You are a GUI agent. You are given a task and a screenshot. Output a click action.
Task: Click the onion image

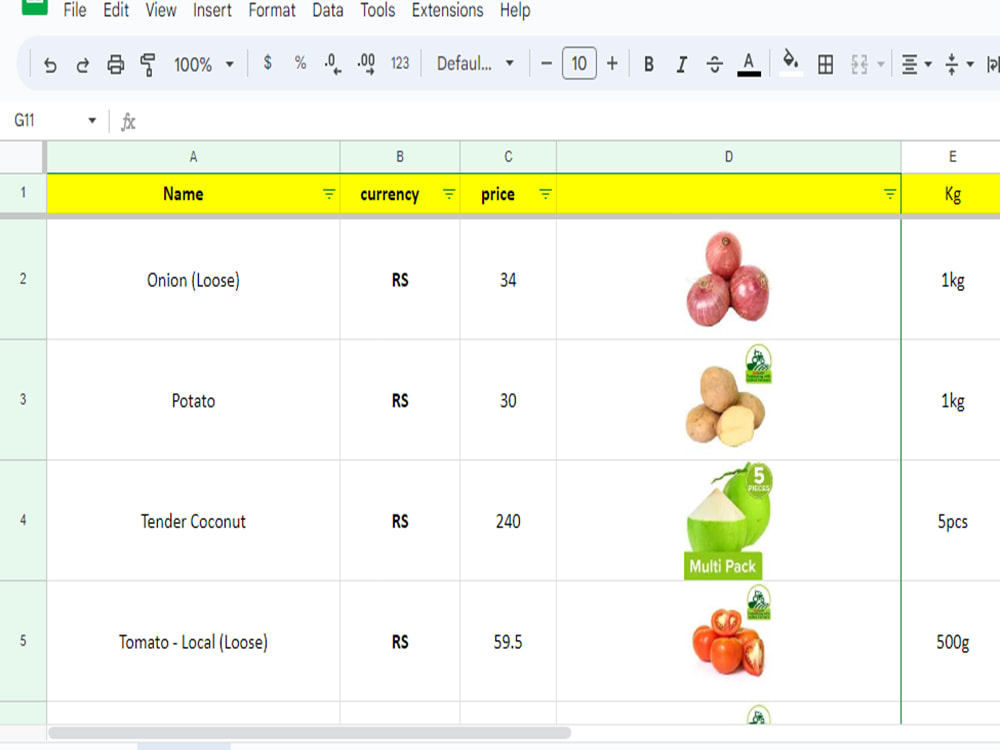(728, 279)
